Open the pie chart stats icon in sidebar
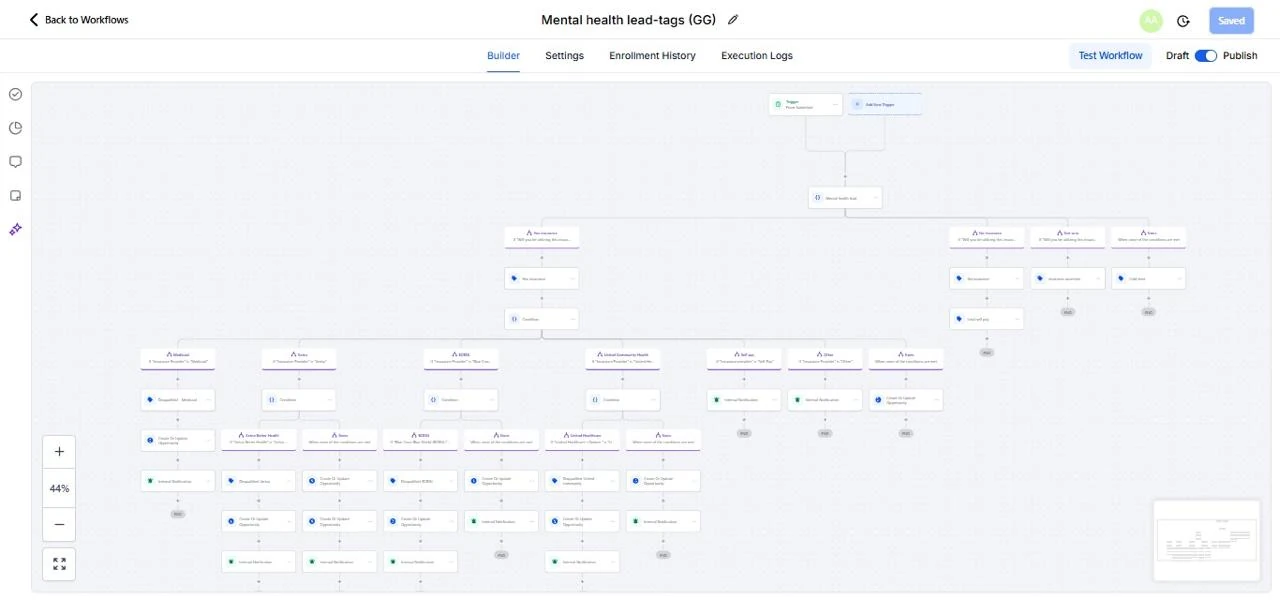Screen dimensions: 1280x600 pos(16,128)
